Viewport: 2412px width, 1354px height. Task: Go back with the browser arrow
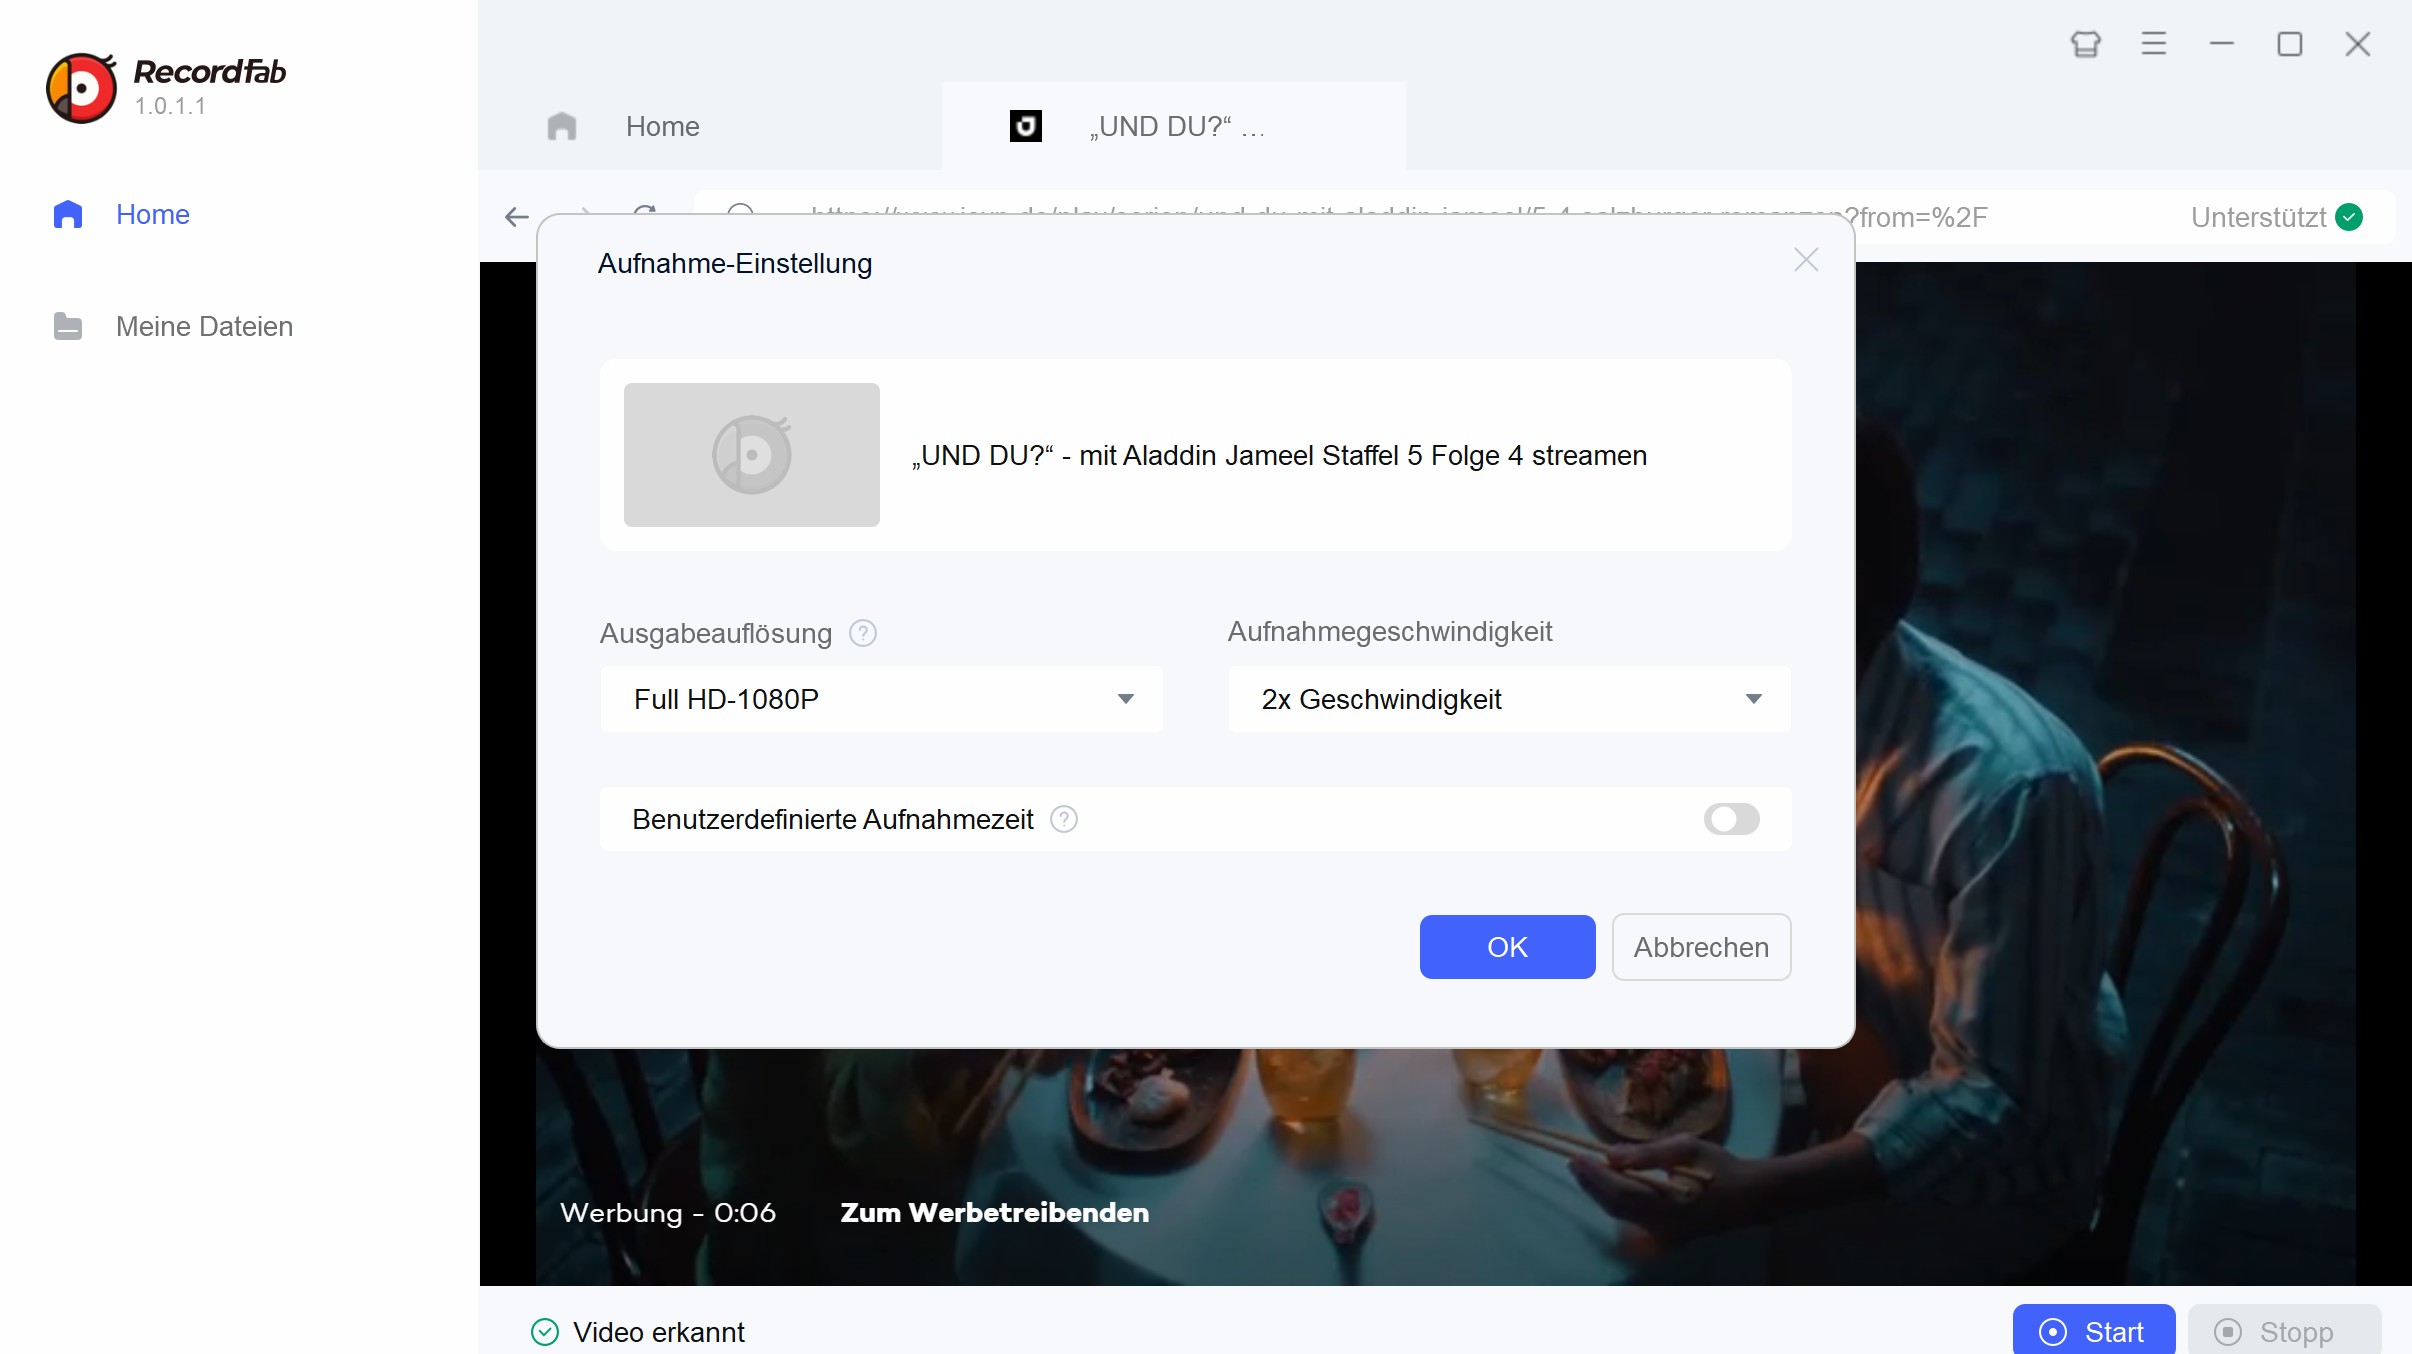click(x=517, y=217)
